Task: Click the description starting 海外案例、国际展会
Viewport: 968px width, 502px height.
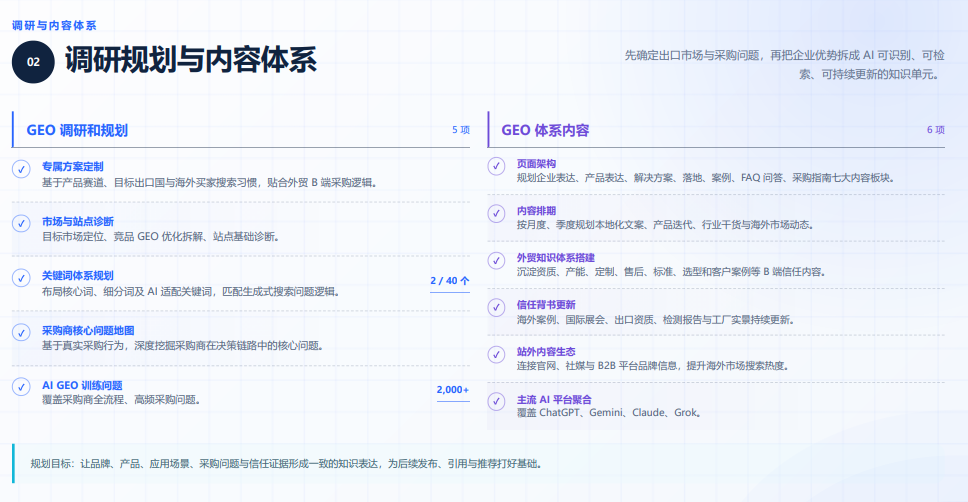Action: click(x=656, y=320)
